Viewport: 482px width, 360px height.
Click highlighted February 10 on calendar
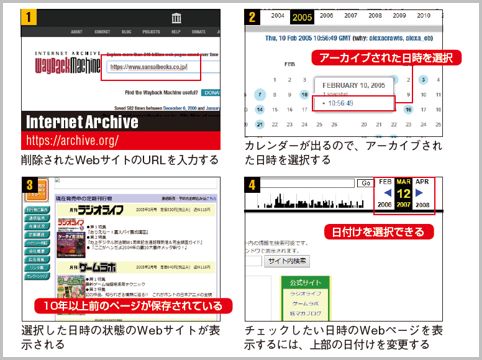pyautogui.click(x=304, y=95)
